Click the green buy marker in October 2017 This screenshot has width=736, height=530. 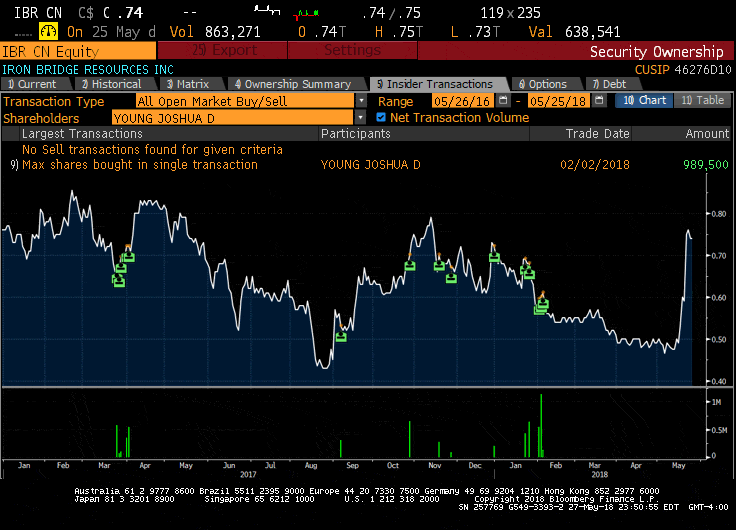pyautogui.click(x=409, y=265)
